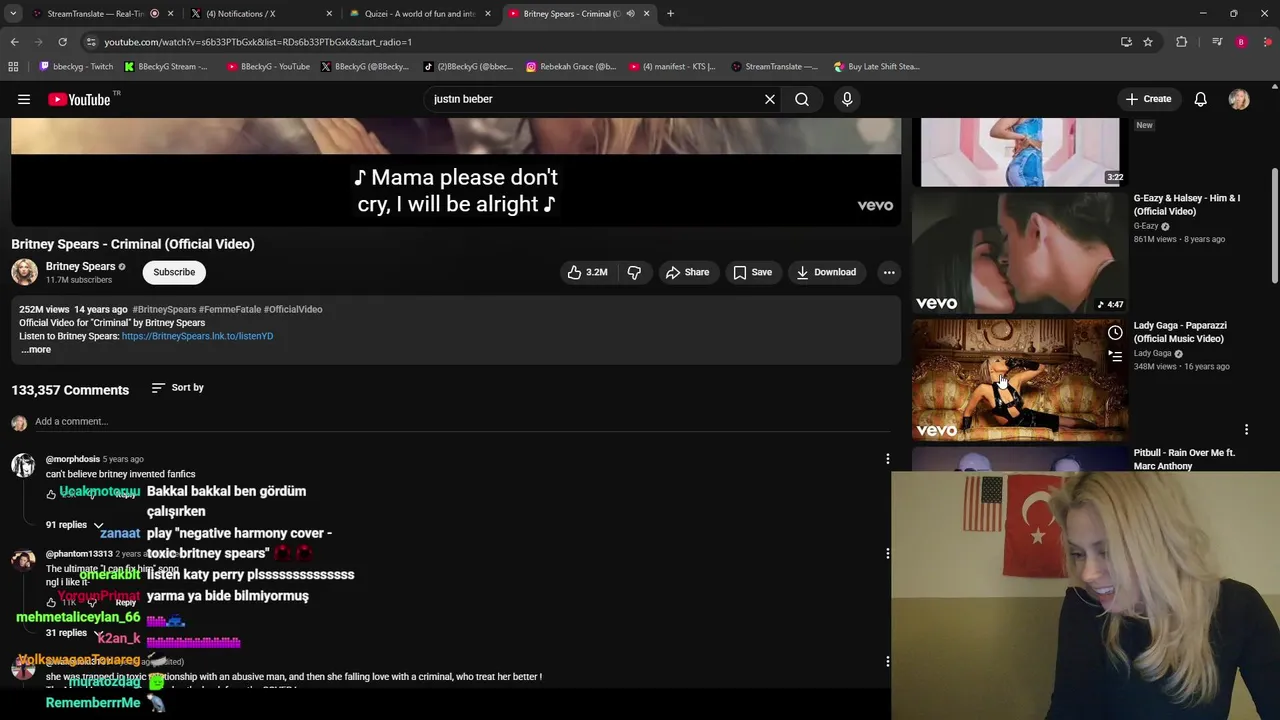
Task: Click the Add a comment field
Action: [x=460, y=422]
